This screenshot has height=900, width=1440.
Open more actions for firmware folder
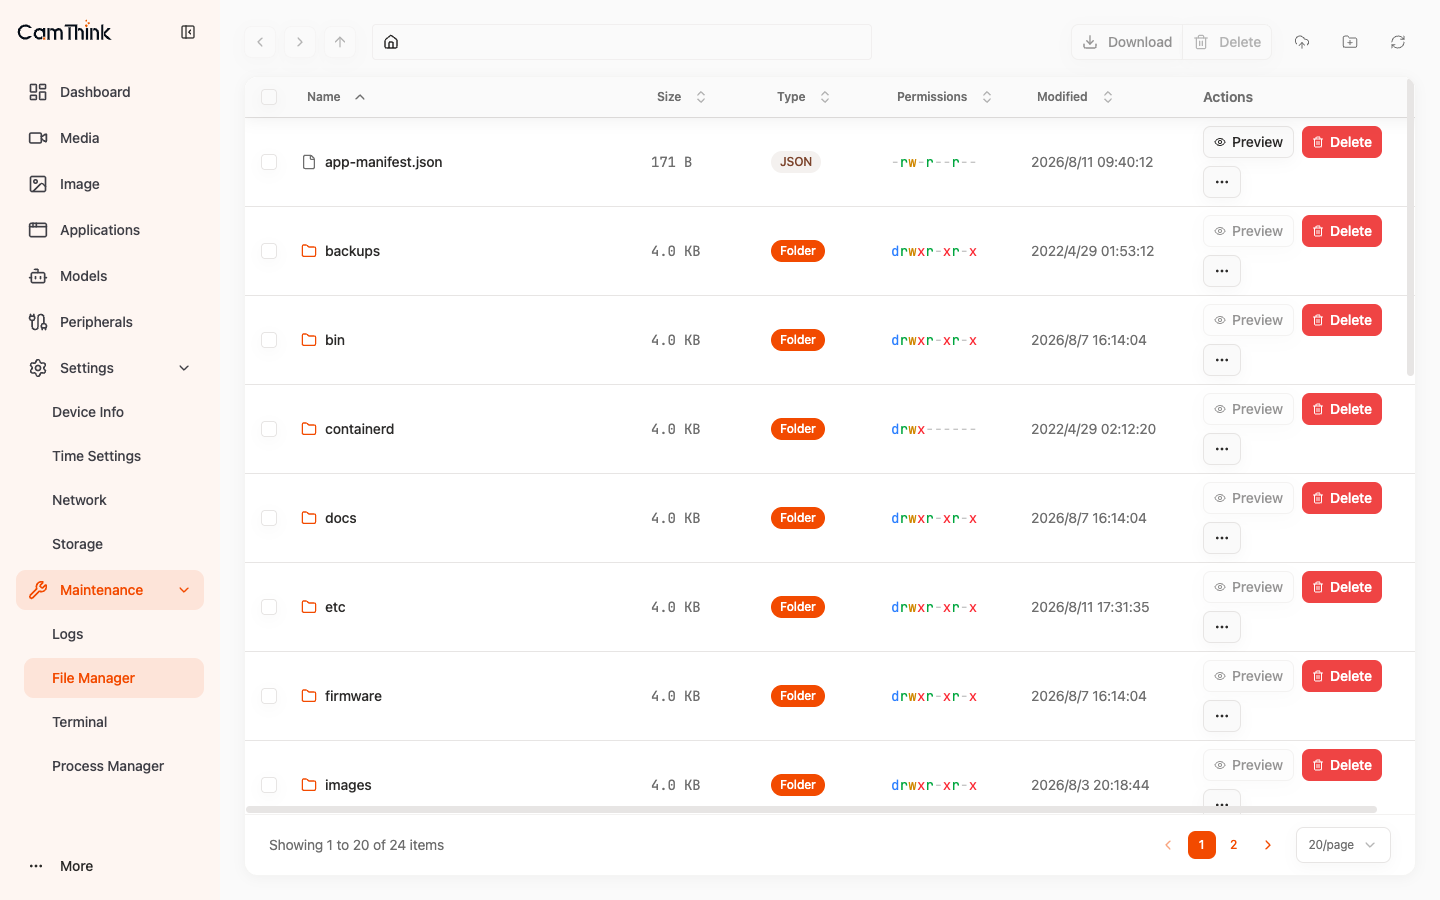click(x=1222, y=716)
